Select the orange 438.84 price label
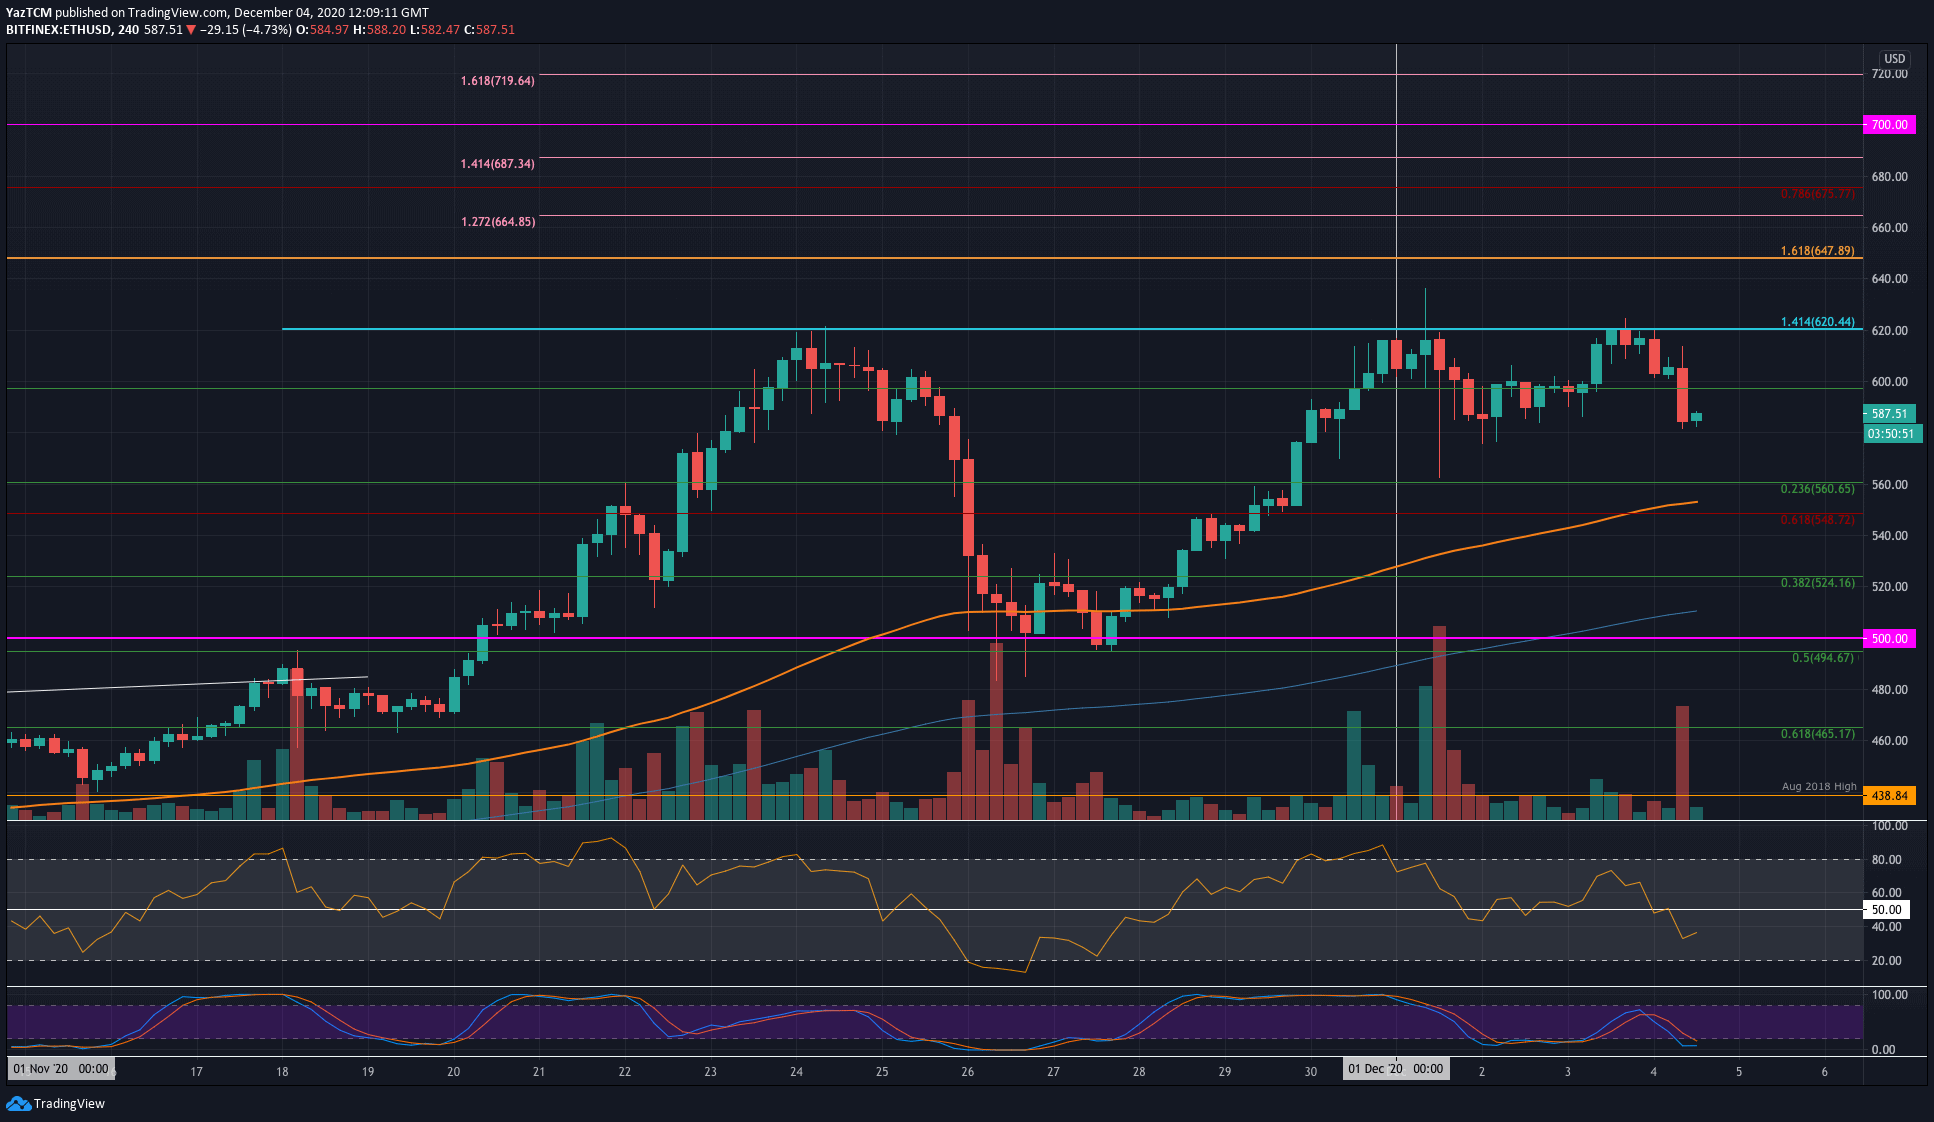The image size is (1934, 1122). pyautogui.click(x=1889, y=796)
